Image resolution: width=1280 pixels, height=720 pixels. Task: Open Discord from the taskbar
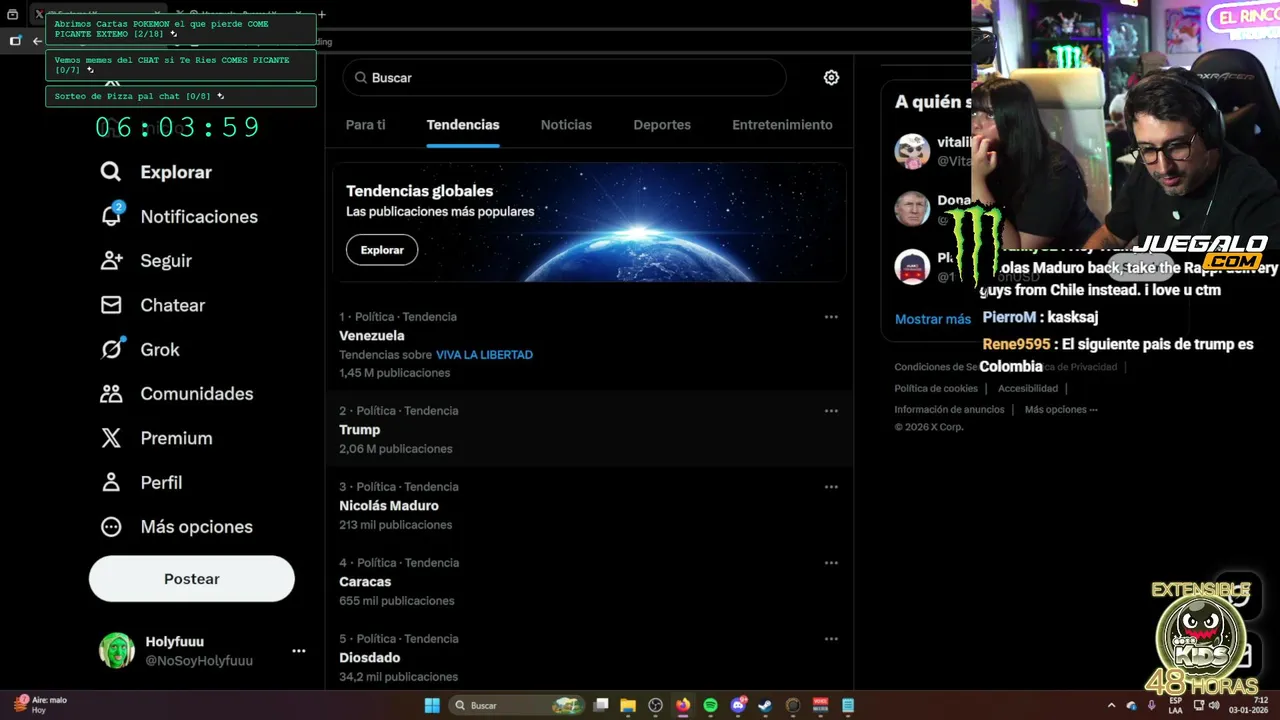pyautogui.click(x=738, y=705)
